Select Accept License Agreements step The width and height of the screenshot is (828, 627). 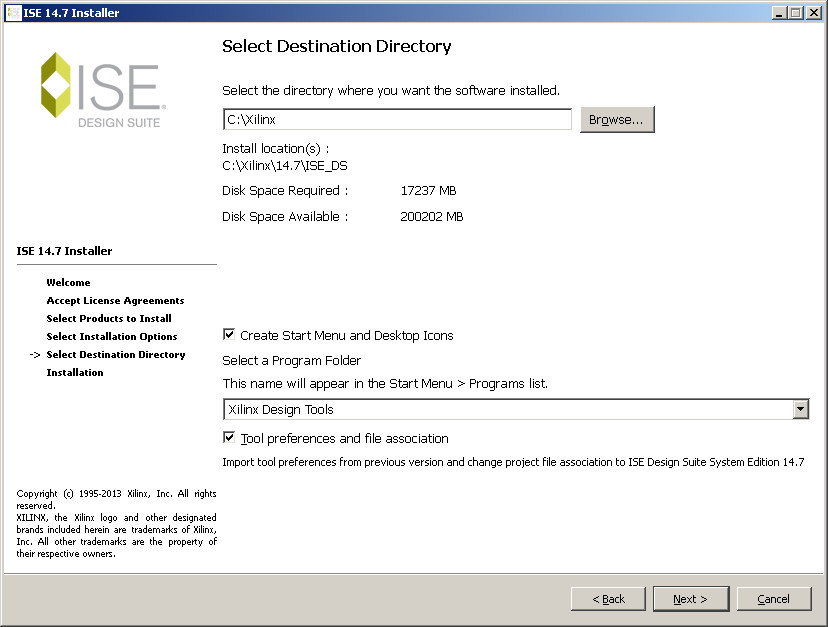coord(115,301)
